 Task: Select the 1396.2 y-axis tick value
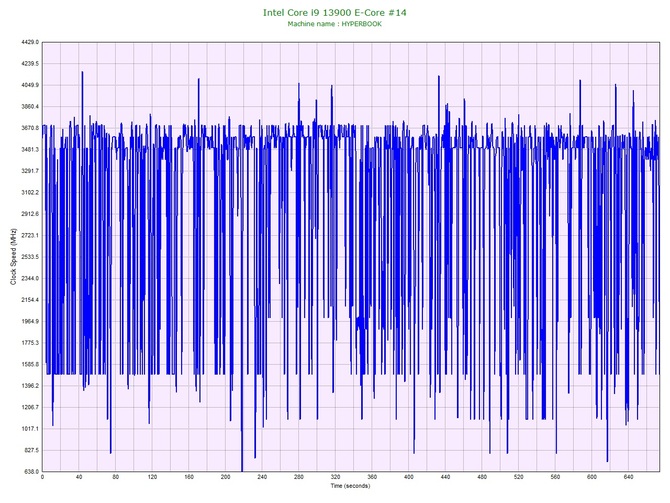click(29, 386)
